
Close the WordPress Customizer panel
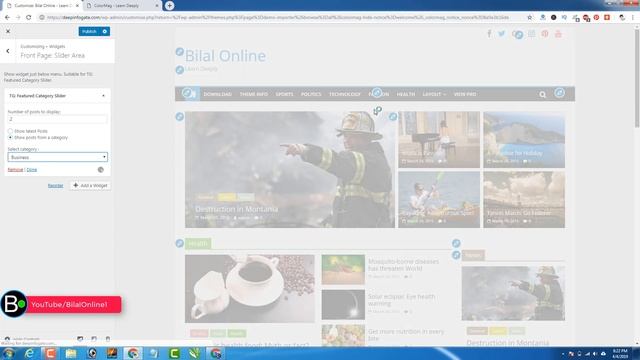click(x=8, y=31)
